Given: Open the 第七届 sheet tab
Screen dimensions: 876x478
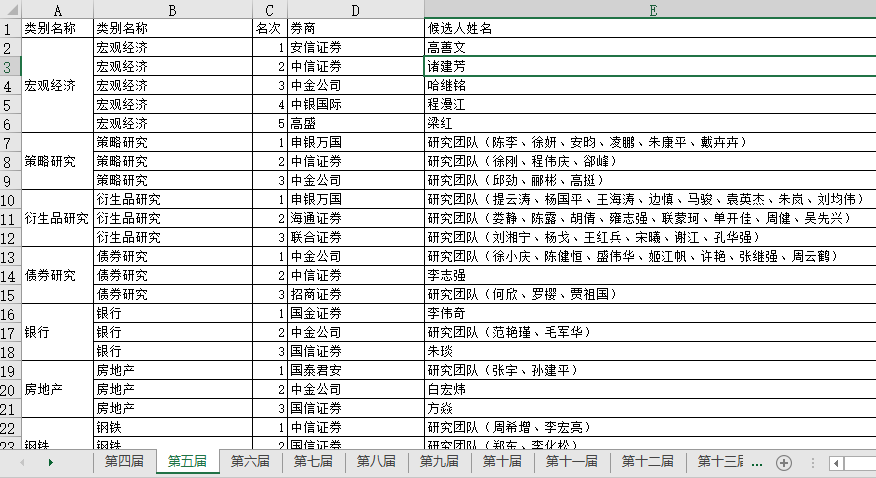Looking at the screenshot, I should (313, 461).
